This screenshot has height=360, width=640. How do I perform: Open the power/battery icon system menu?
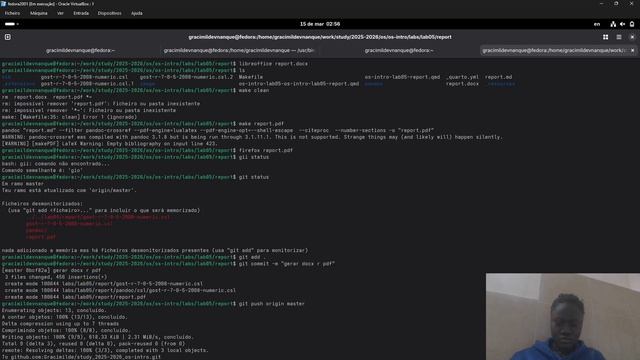tap(632, 24)
